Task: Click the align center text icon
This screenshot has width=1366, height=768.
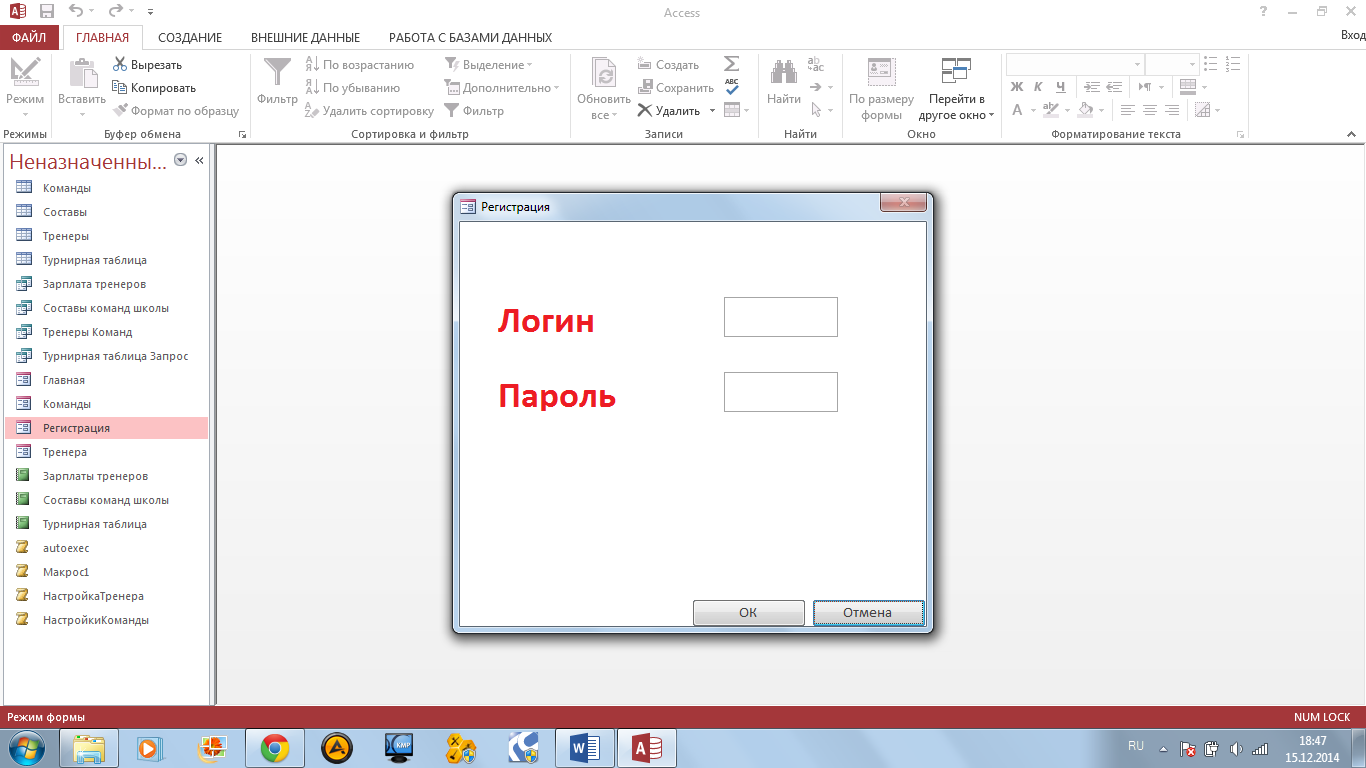Action: click(x=1150, y=110)
